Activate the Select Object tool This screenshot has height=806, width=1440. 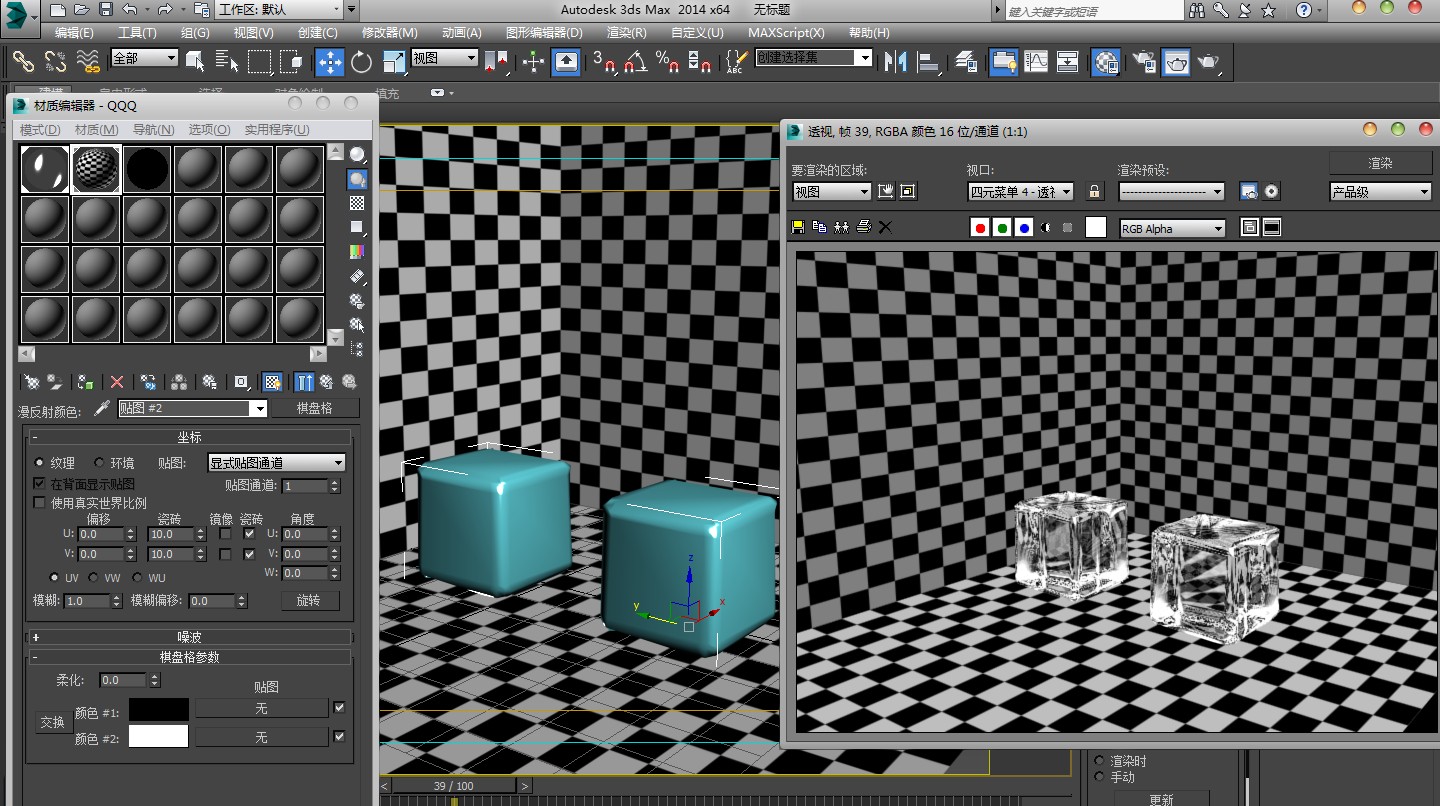195,62
